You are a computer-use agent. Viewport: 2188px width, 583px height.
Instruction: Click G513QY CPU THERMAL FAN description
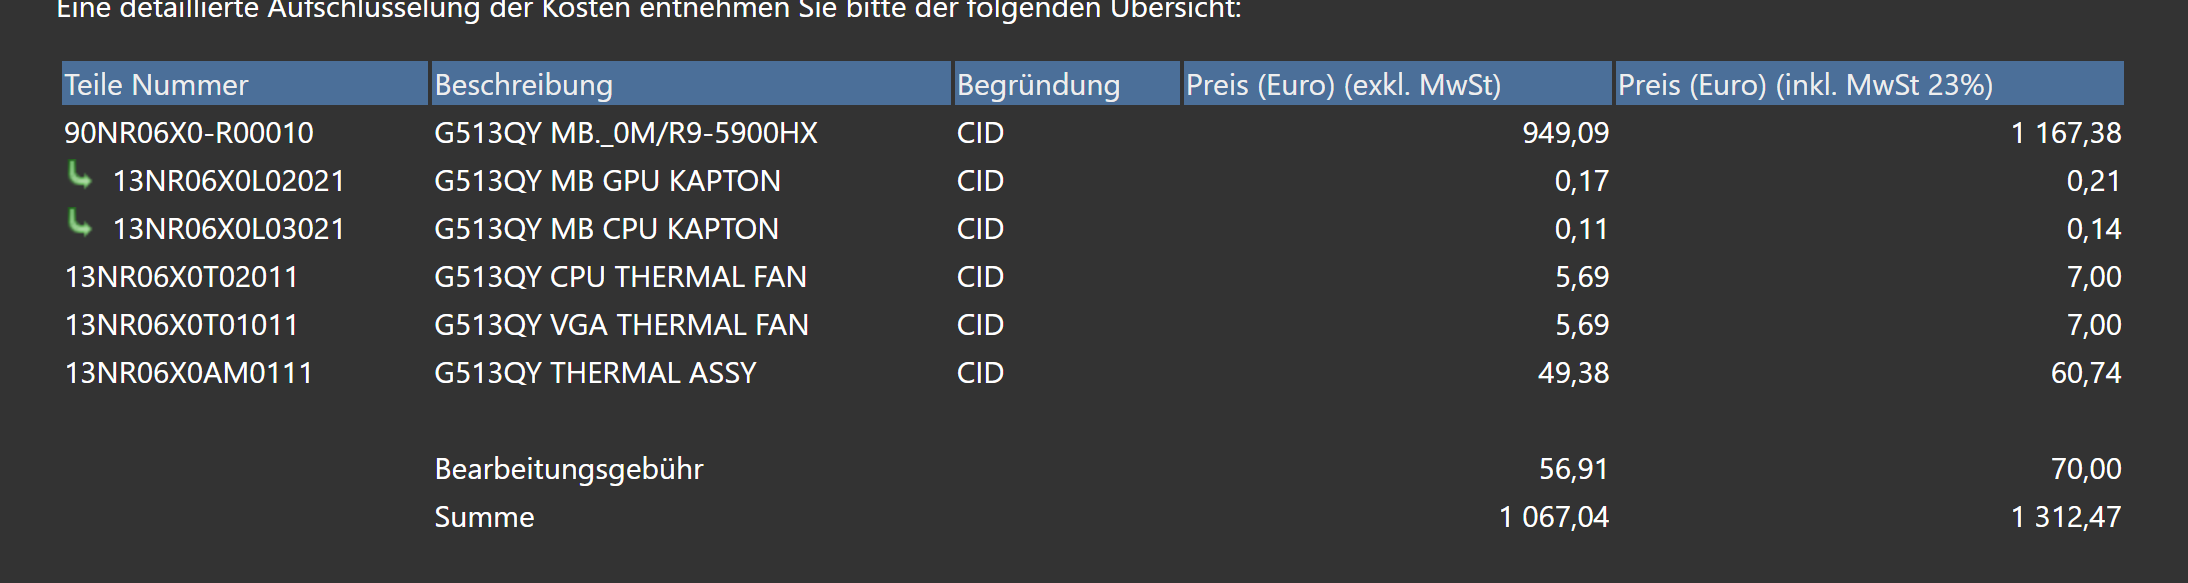click(x=620, y=277)
